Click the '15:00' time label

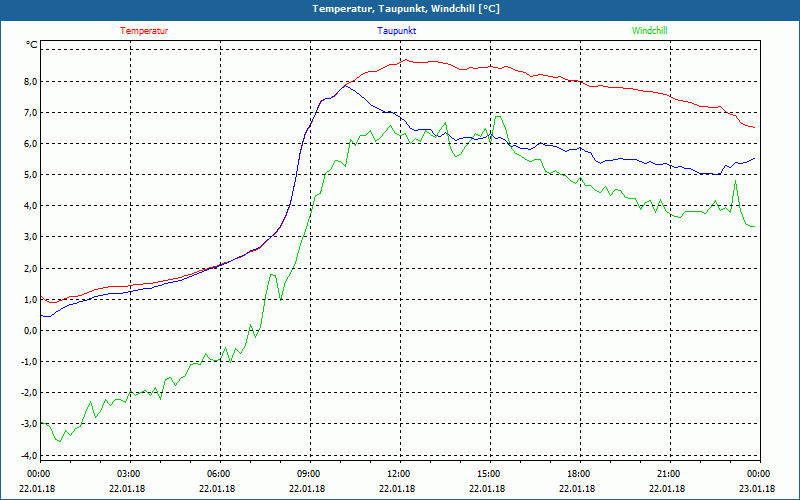tap(490, 474)
